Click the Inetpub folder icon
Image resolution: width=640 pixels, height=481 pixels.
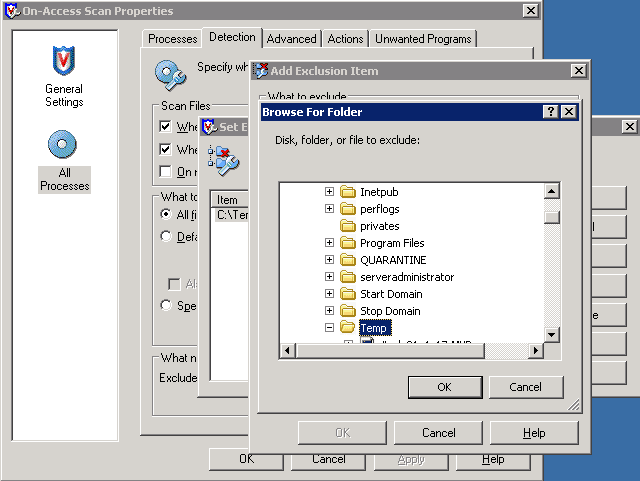tap(348, 192)
